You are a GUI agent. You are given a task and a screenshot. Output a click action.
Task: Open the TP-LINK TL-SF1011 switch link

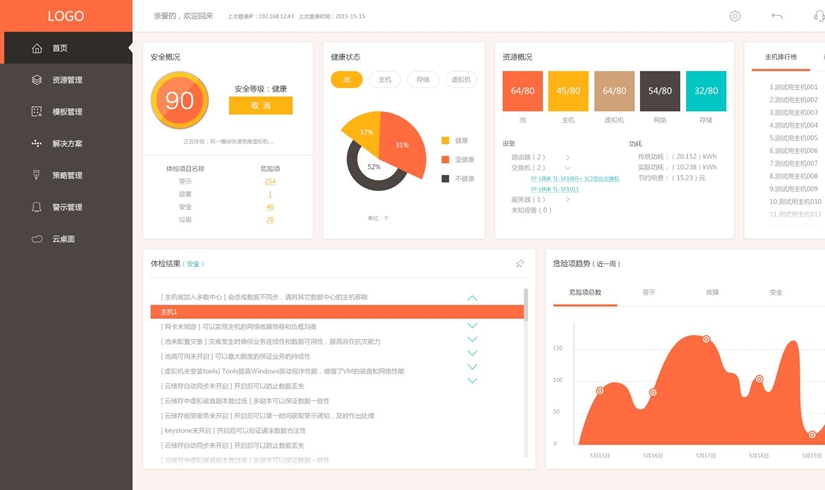point(555,189)
